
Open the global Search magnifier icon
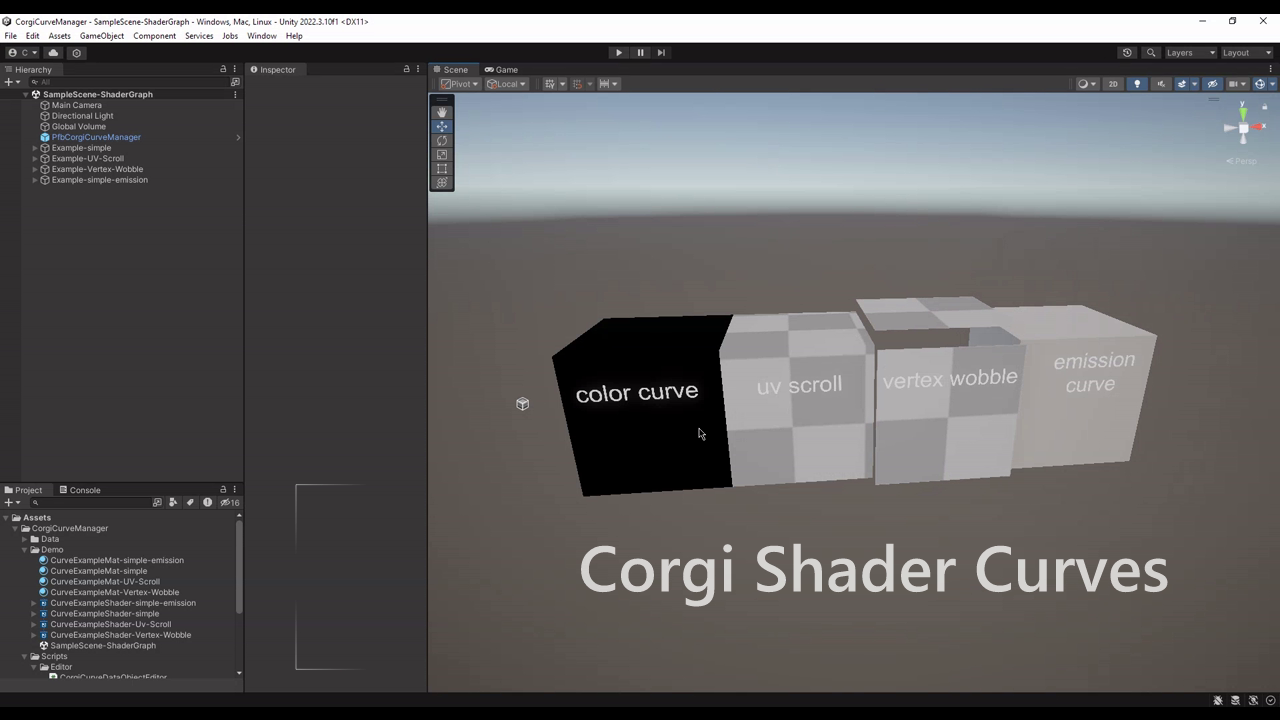1151,53
